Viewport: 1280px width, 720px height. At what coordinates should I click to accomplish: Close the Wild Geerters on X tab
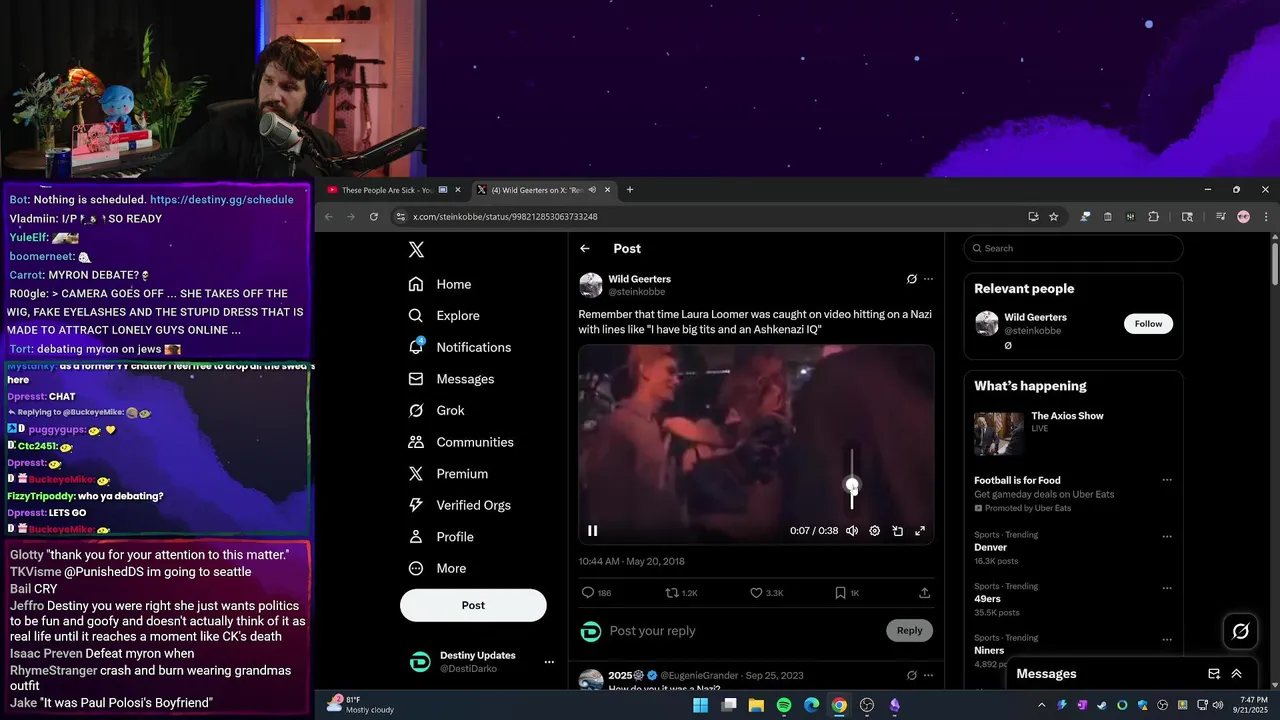coord(607,190)
